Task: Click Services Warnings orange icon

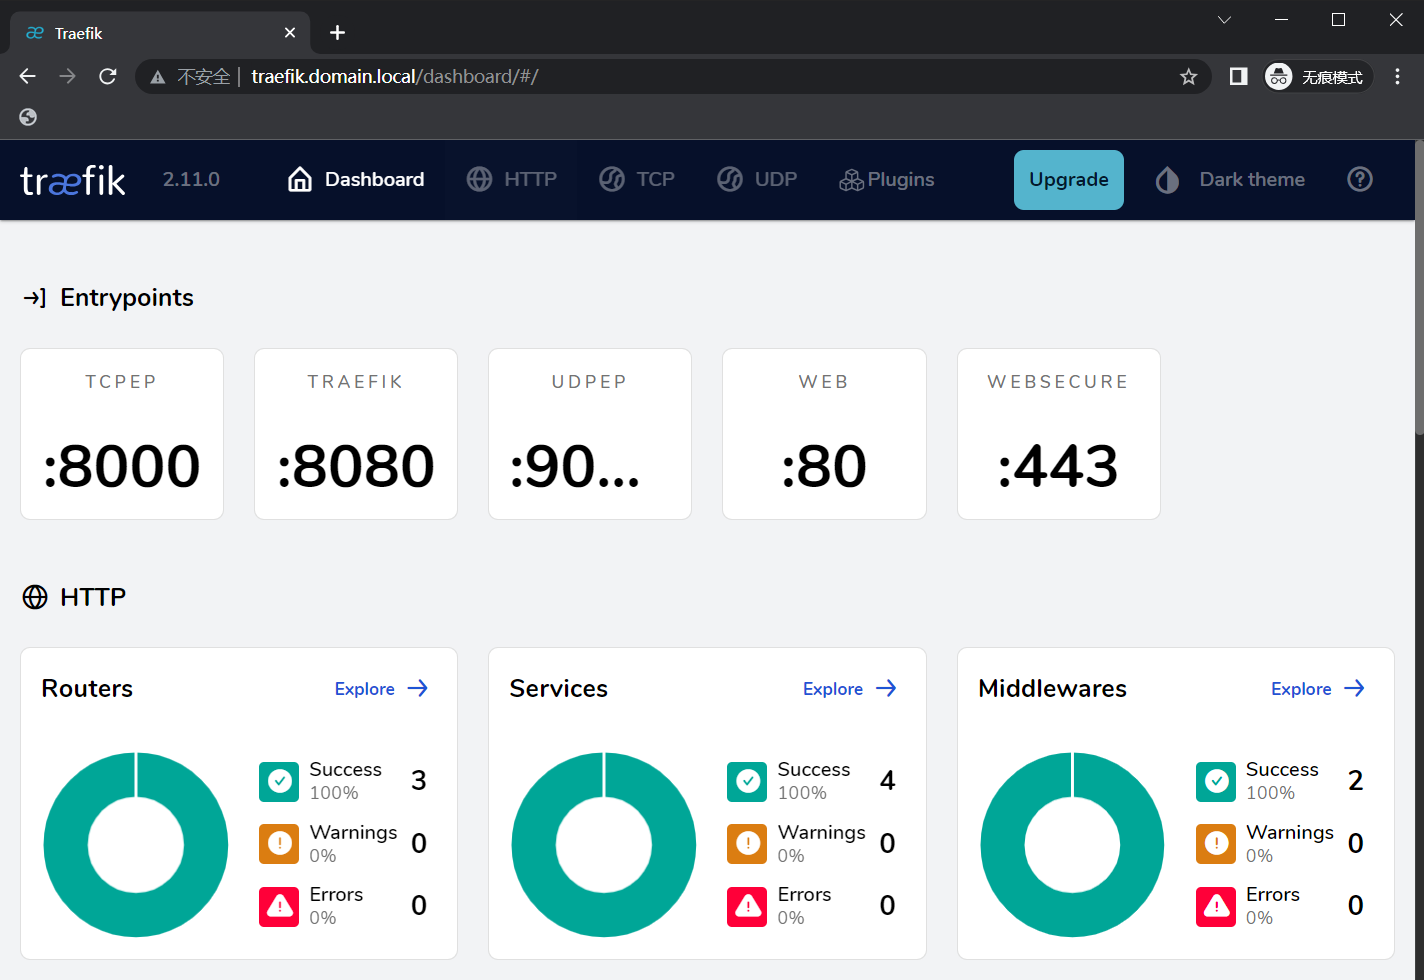Action: point(747,844)
